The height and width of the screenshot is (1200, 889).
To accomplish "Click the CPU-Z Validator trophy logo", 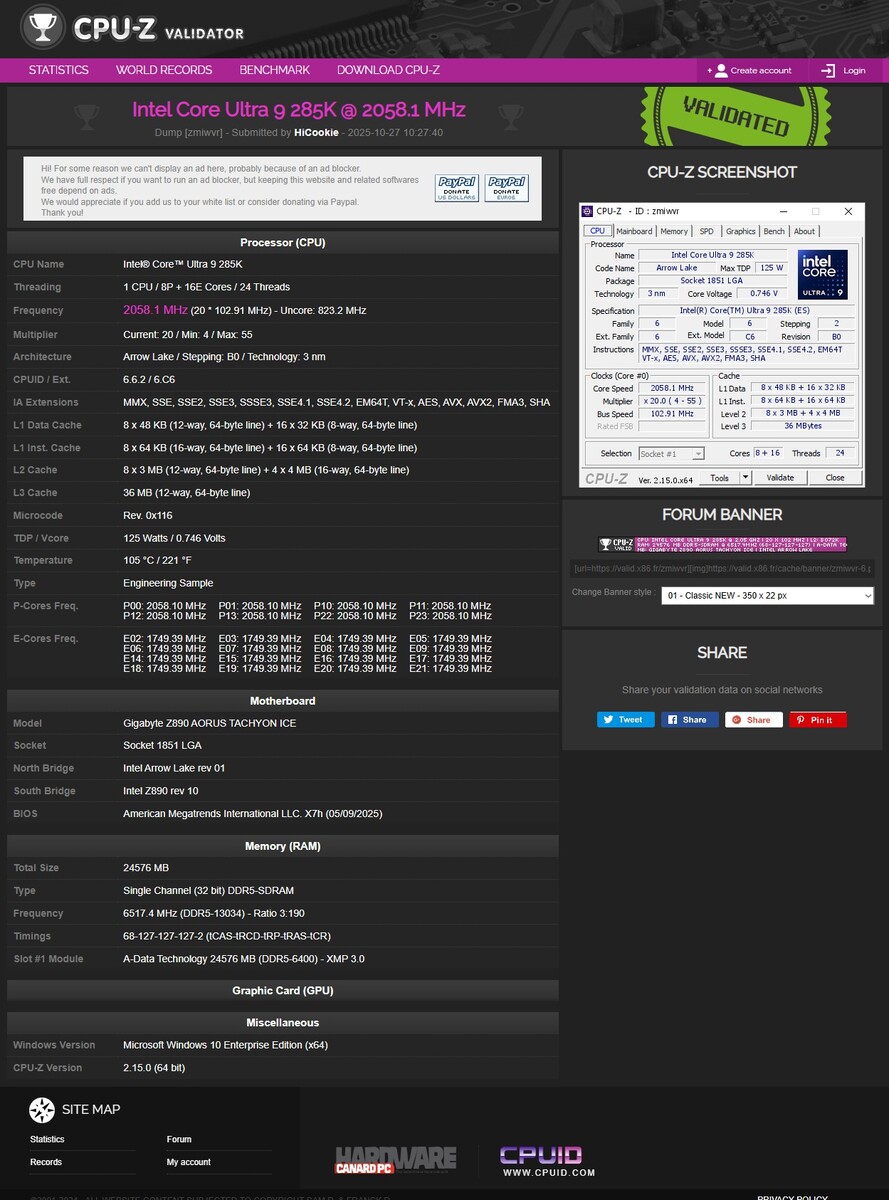I will (43, 28).
